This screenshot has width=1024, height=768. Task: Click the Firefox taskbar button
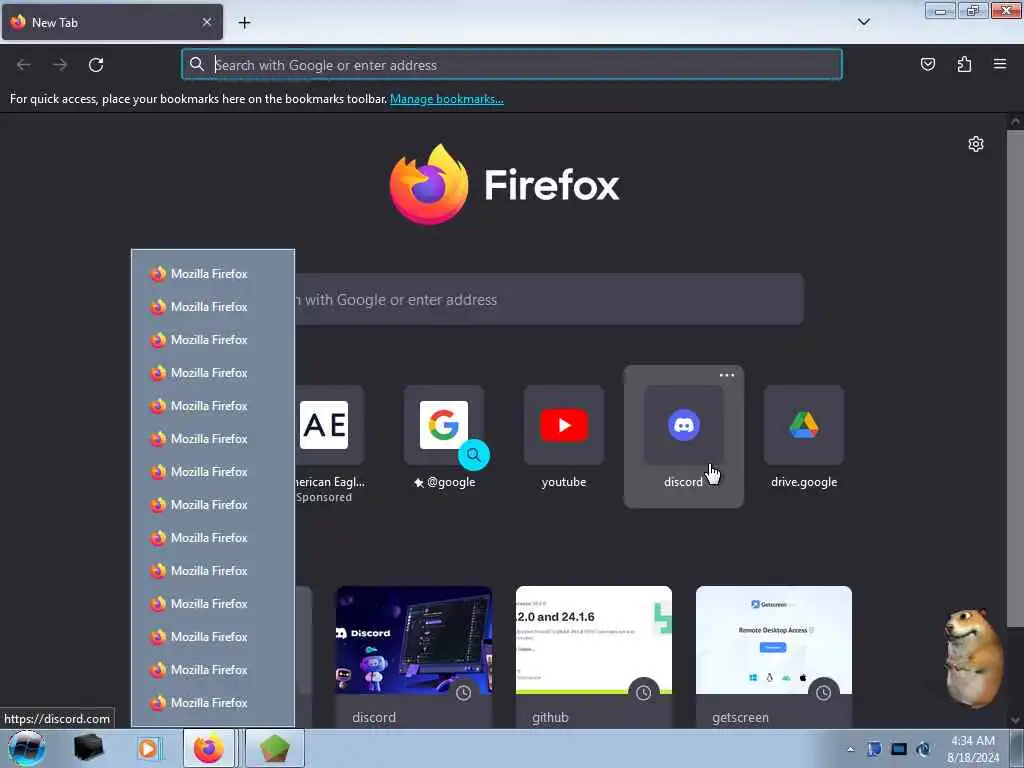208,748
